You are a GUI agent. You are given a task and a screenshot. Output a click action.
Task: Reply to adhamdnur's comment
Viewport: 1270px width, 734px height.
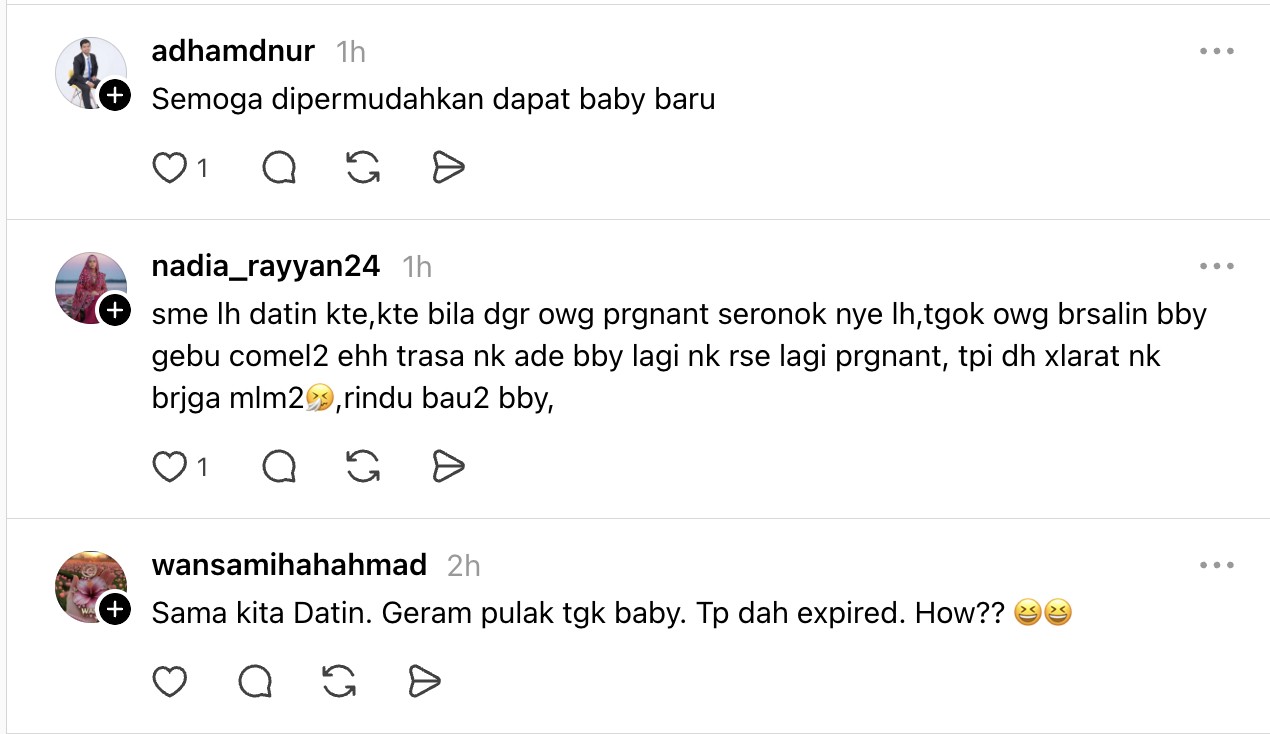pos(279,168)
